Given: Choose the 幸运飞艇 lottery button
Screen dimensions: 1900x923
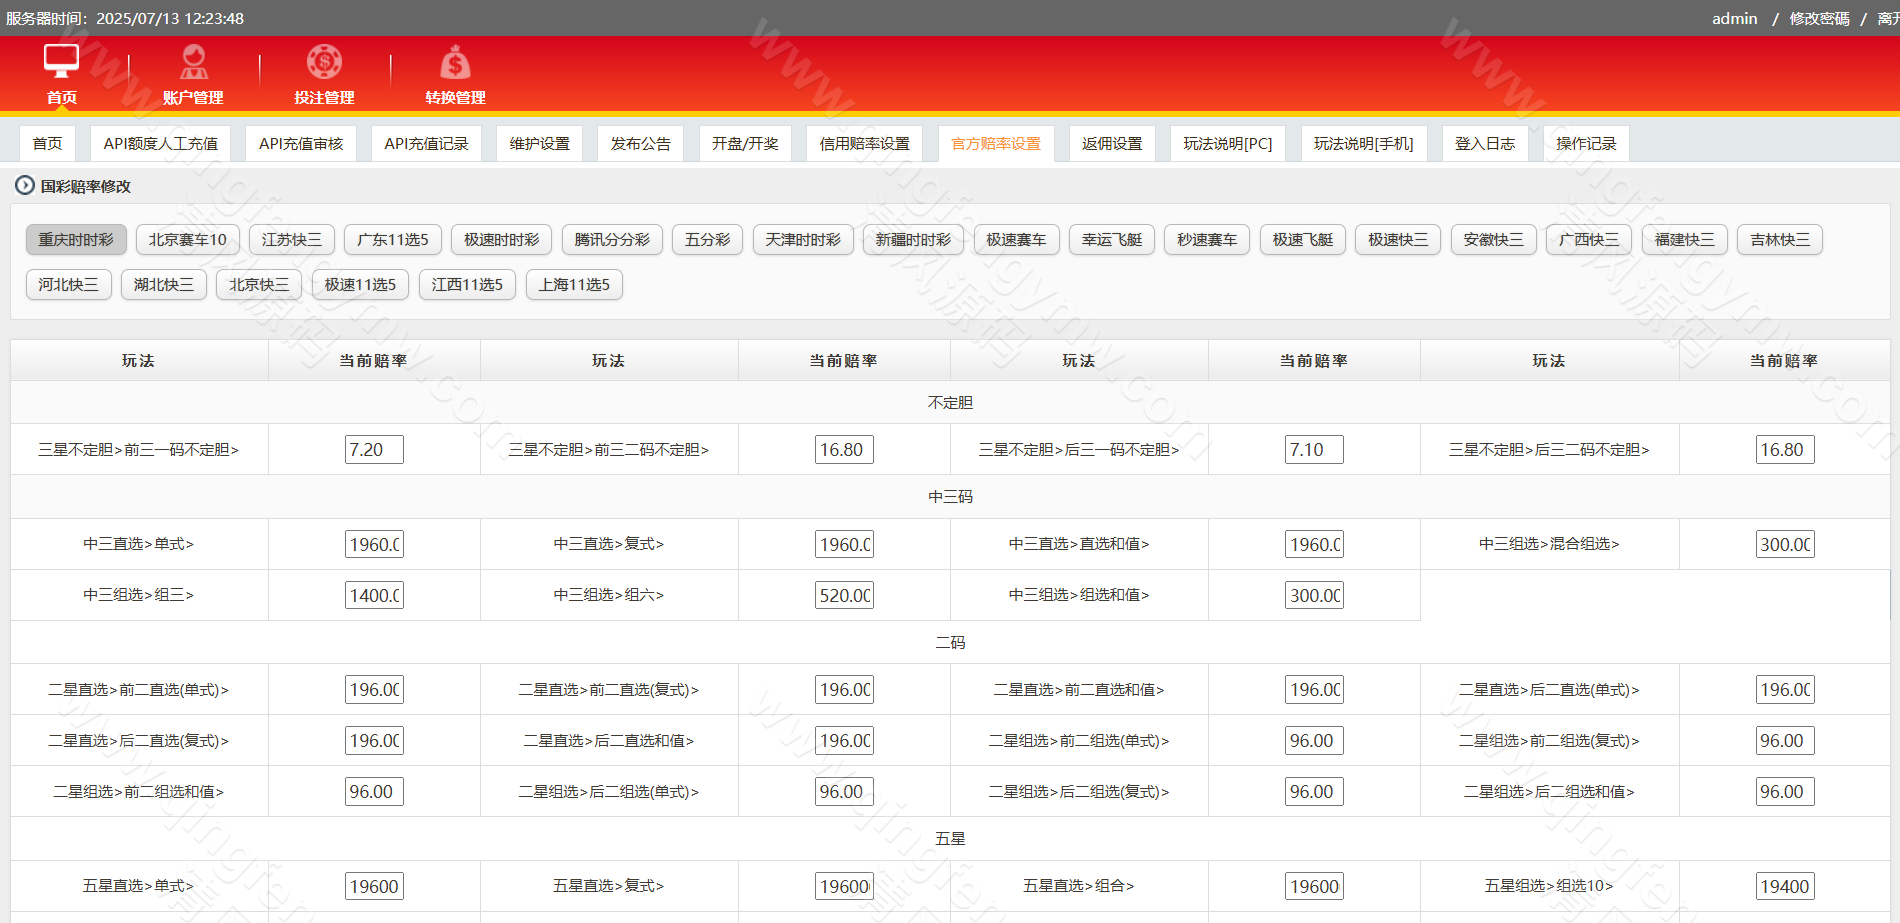Looking at the screenshot, I should click(1111, 240).
